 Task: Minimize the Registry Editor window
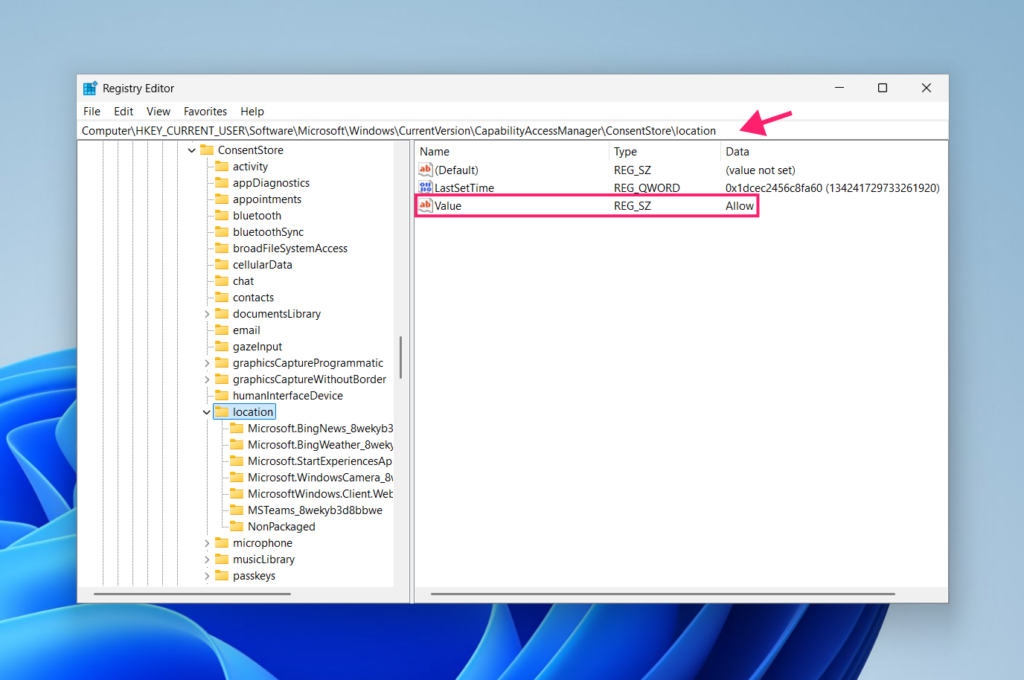pyautogui.click(x=839, y=88)
